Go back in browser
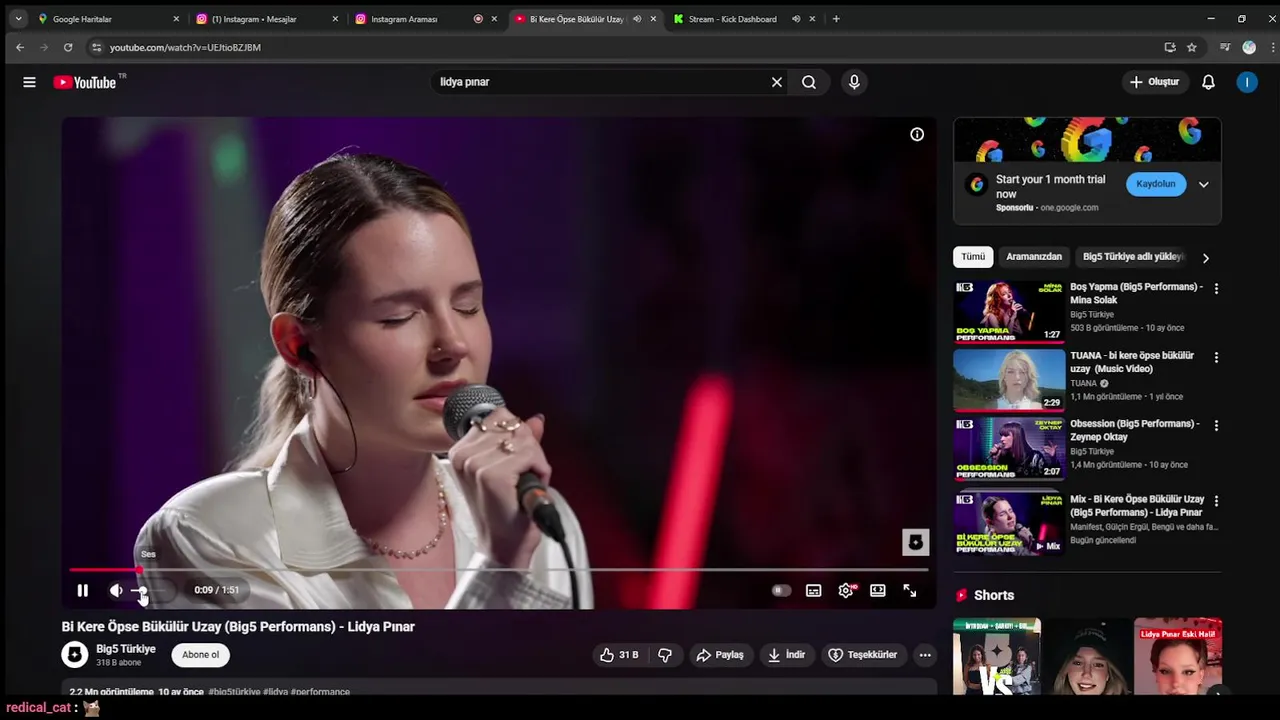Viewport: 1280px width, 720px height. click(x=20, y=47)
